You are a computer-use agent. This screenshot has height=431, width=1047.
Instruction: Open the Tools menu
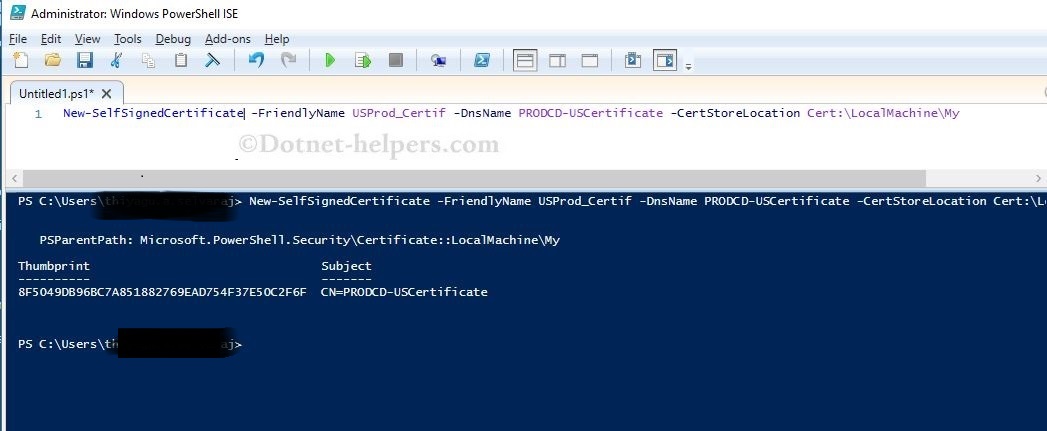point(128,39)
